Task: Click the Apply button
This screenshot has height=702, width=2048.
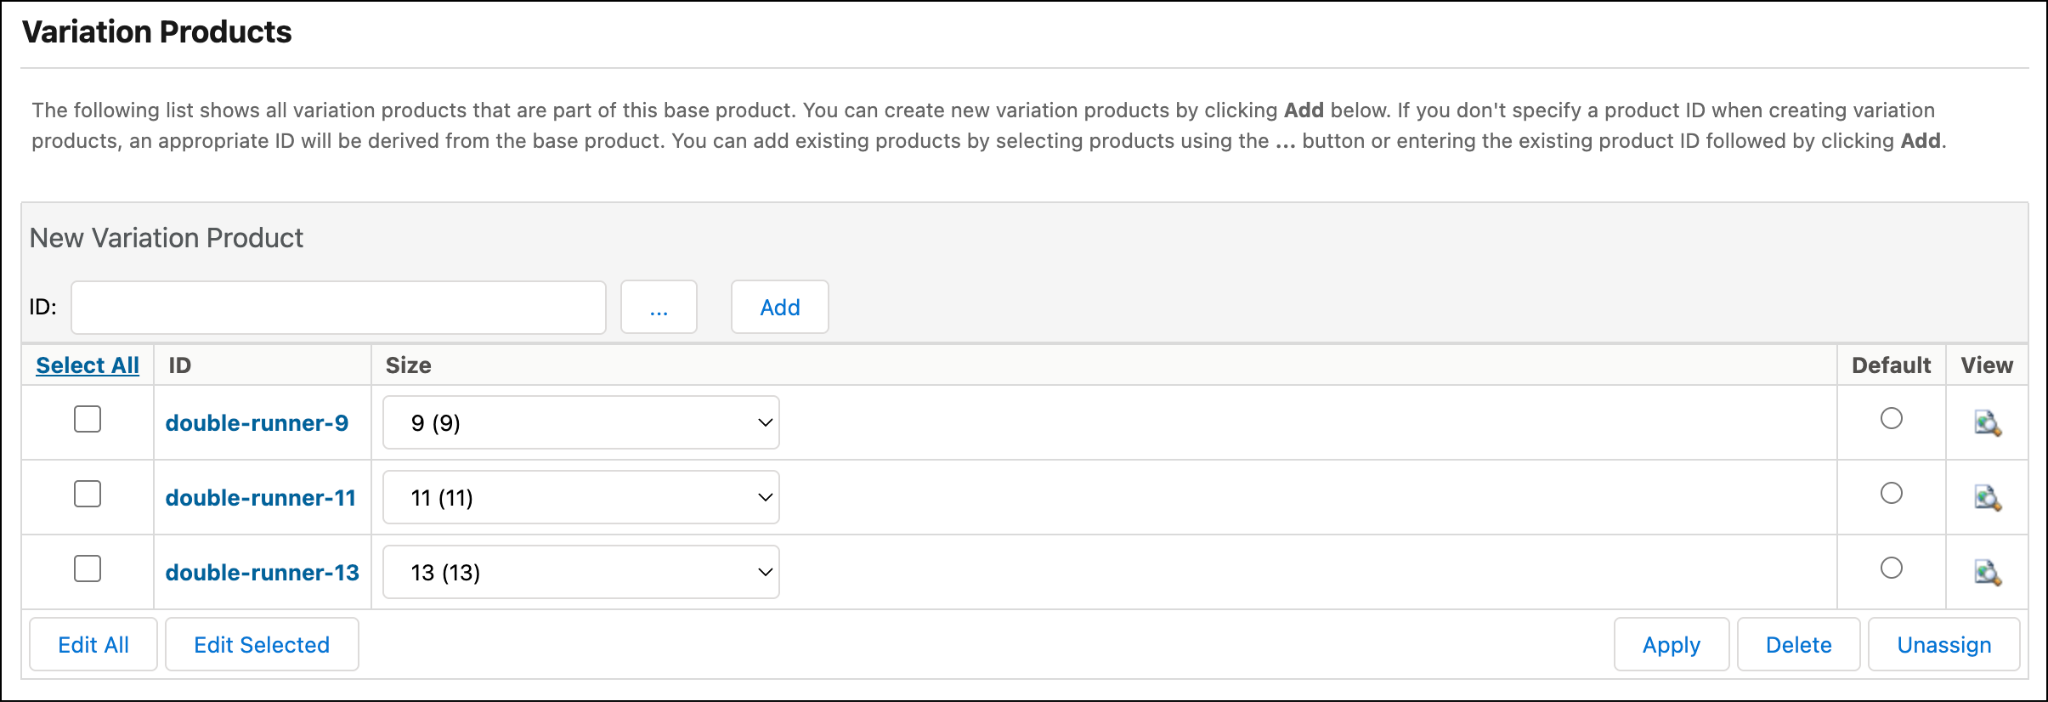Action: click(x=1671, y=645)
